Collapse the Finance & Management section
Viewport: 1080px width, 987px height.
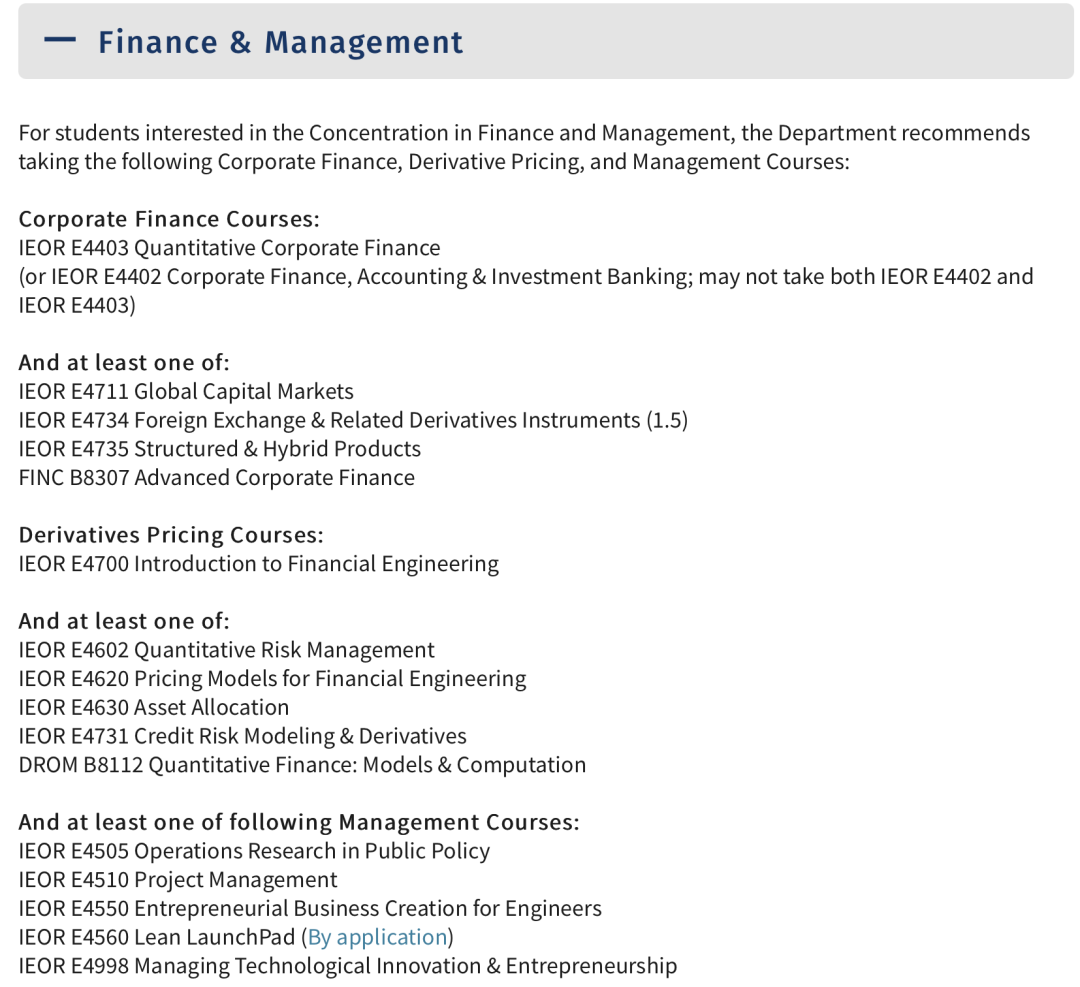pyautogui.click(x=546, y=41)
